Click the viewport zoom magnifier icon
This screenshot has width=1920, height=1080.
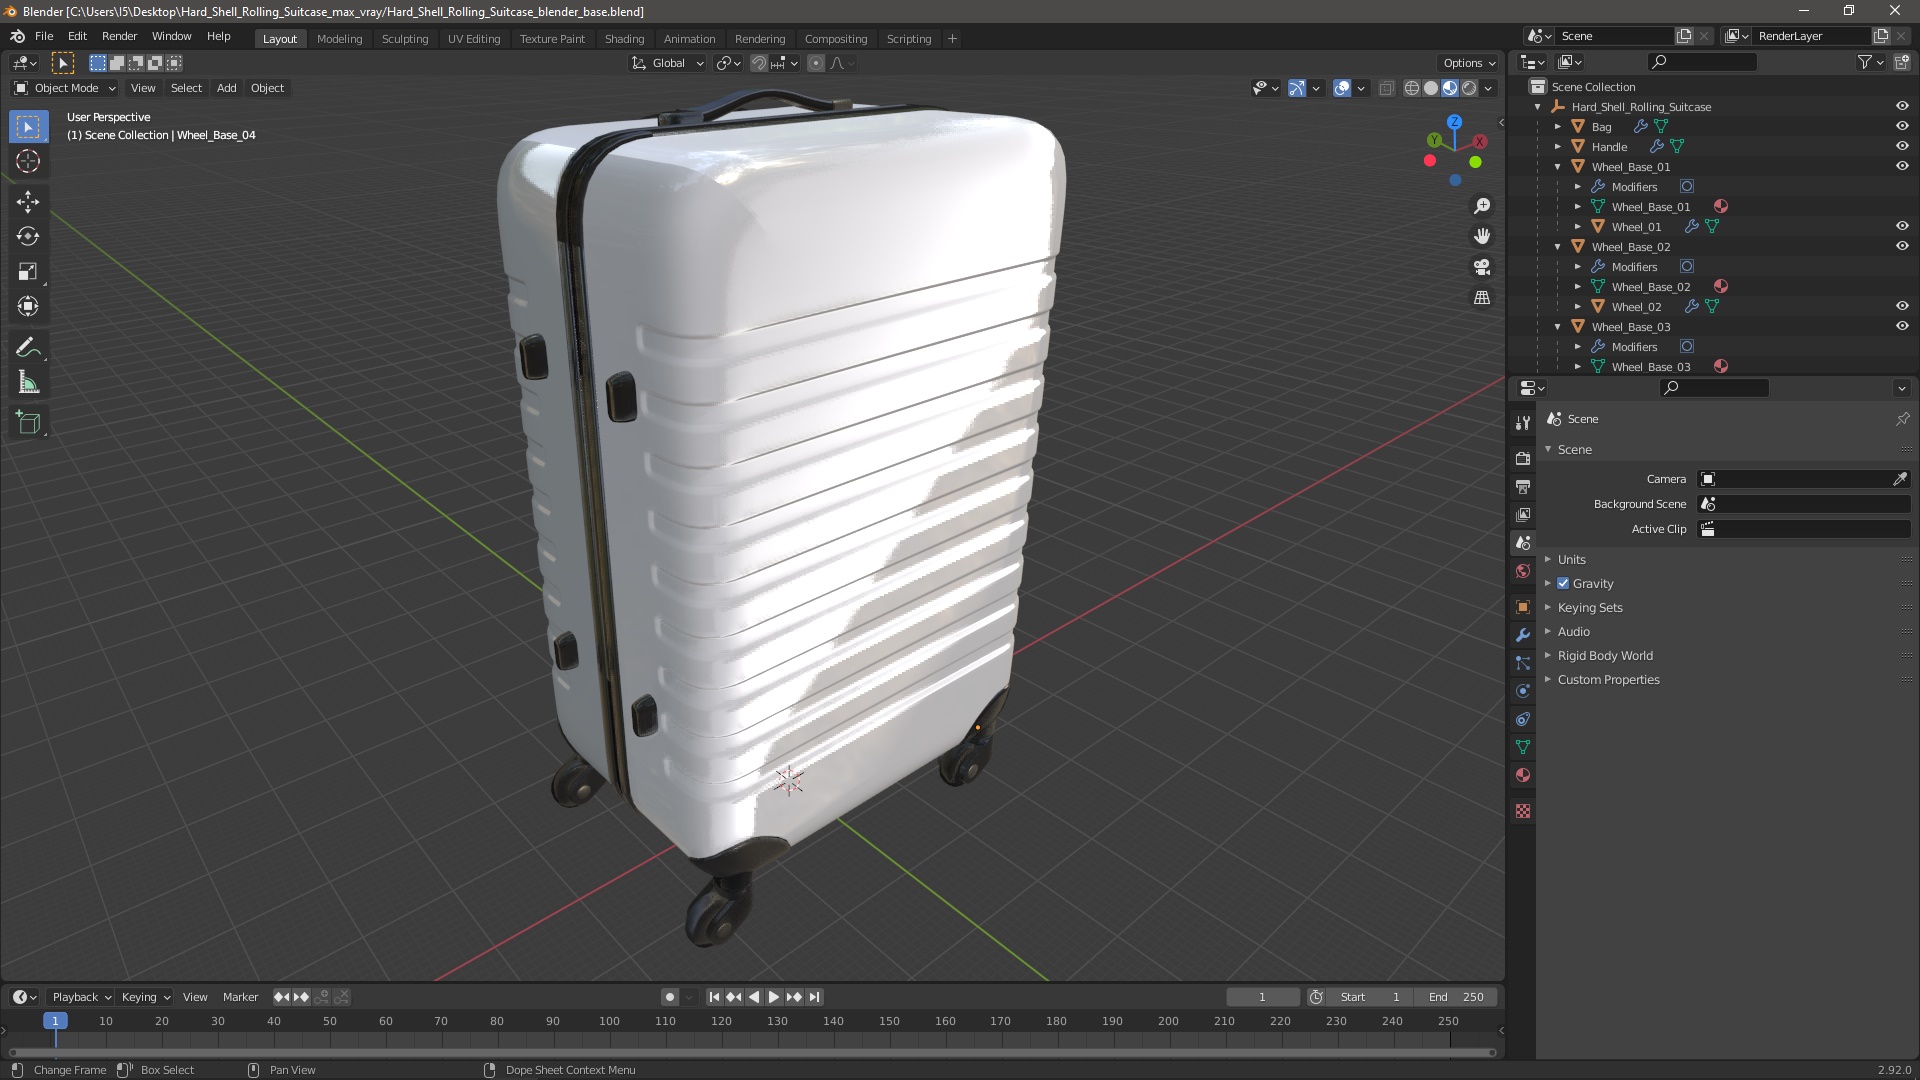click(x=1482, y=206)
